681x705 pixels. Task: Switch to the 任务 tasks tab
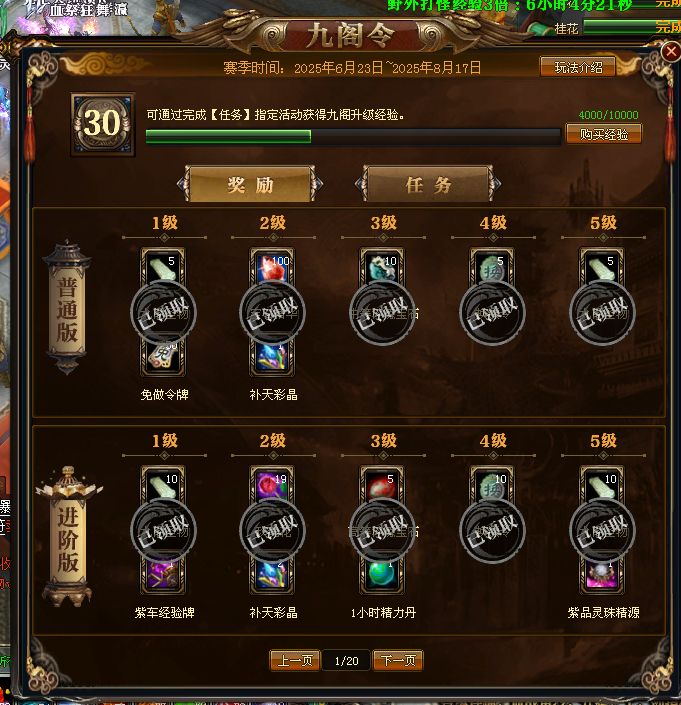(x=428, y=184)
